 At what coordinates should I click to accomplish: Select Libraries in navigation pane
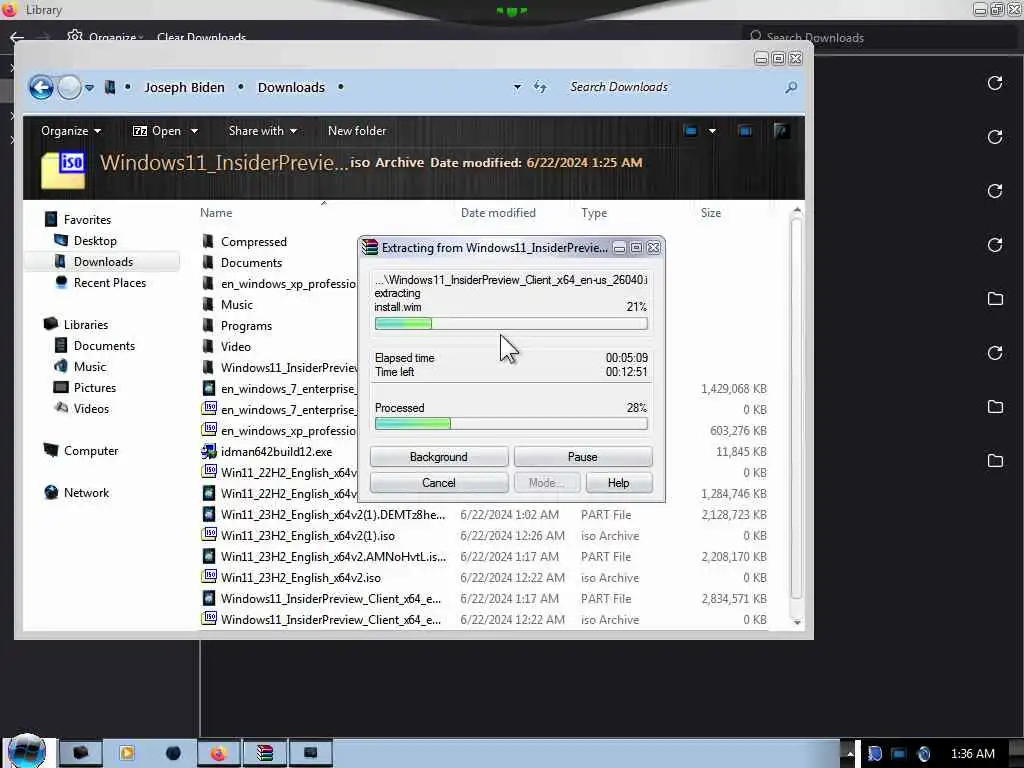86,325
